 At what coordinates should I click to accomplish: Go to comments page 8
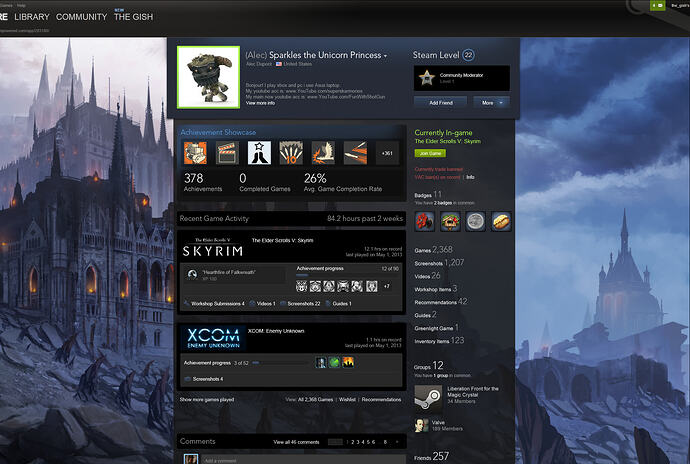385,442
